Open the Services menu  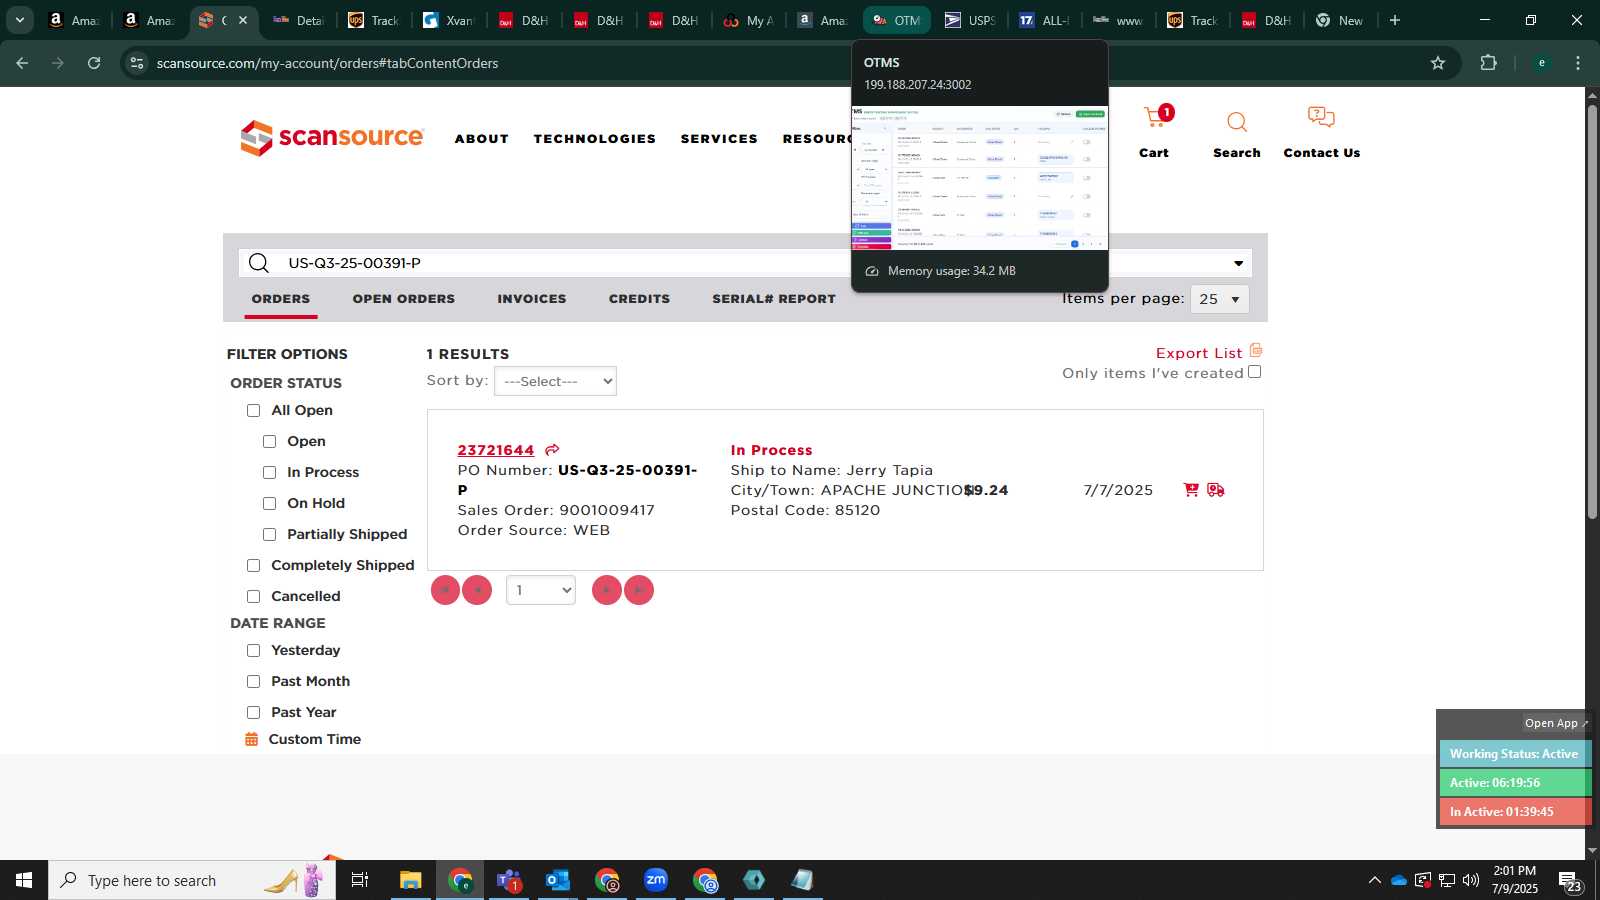tap(719, 139)
